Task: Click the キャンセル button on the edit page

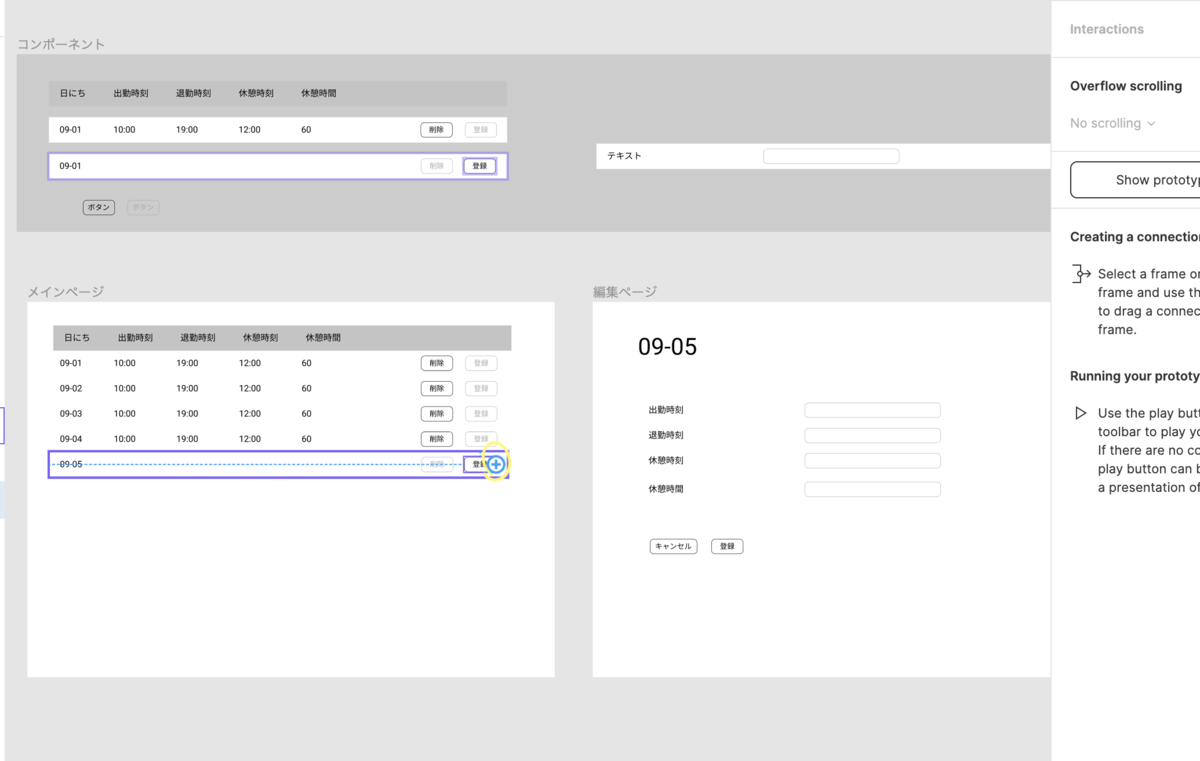Action: 673,547
